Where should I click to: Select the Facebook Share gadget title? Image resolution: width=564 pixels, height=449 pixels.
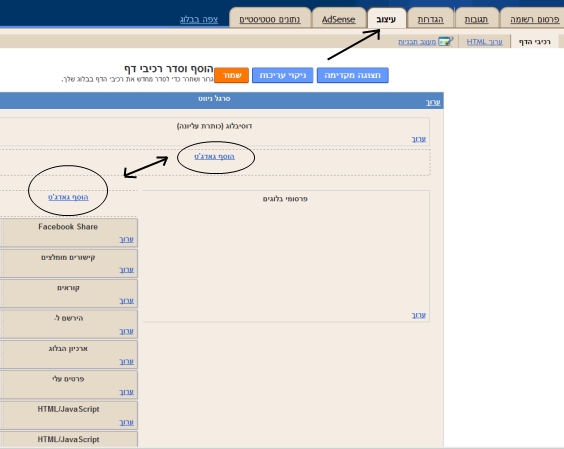(68, 227)
